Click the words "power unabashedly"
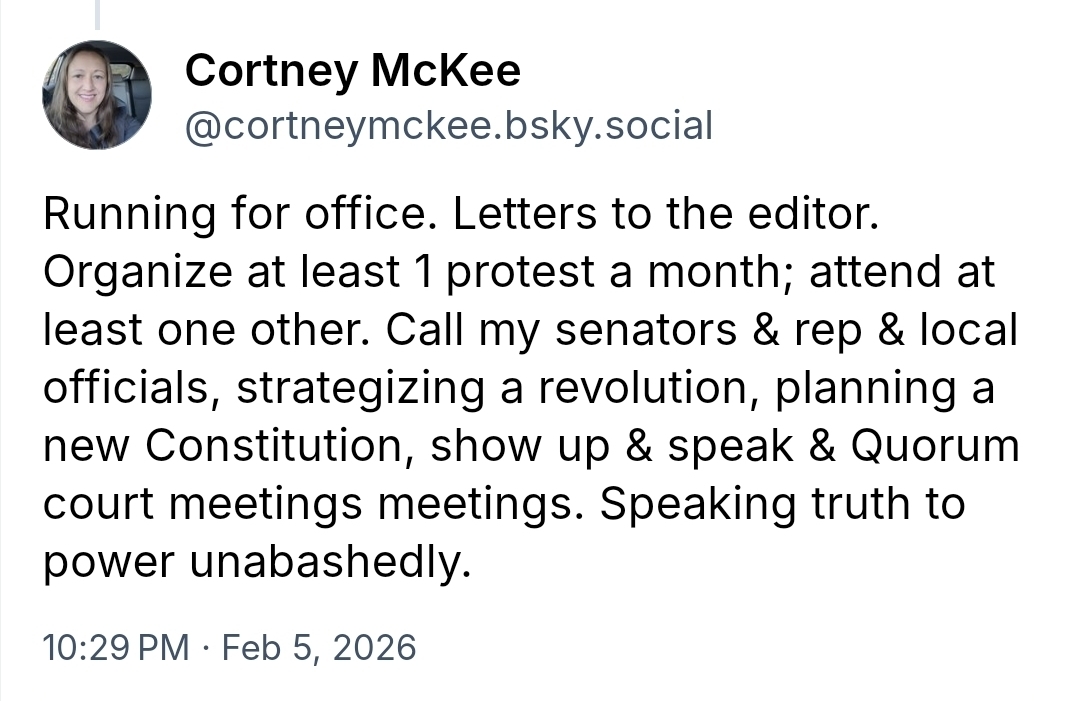 (256, 563)
